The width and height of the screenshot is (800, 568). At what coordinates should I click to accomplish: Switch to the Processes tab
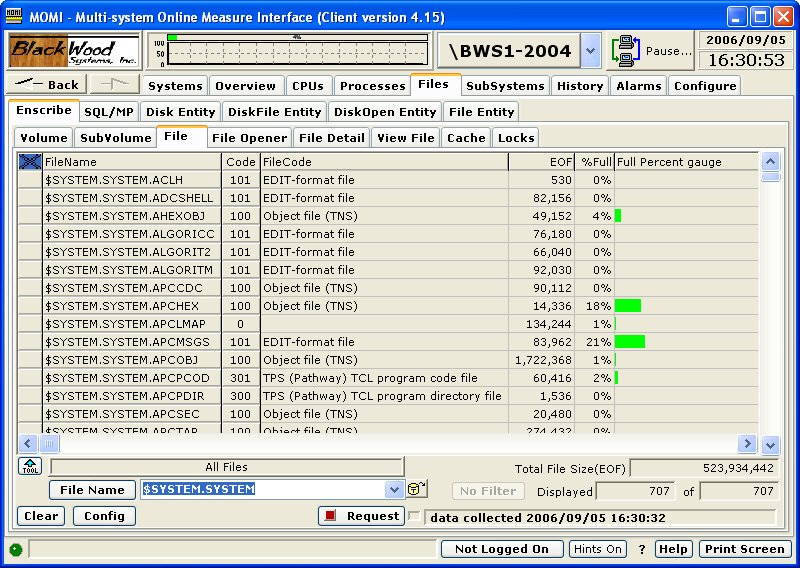pyautogui.click(x=371, y=86)
